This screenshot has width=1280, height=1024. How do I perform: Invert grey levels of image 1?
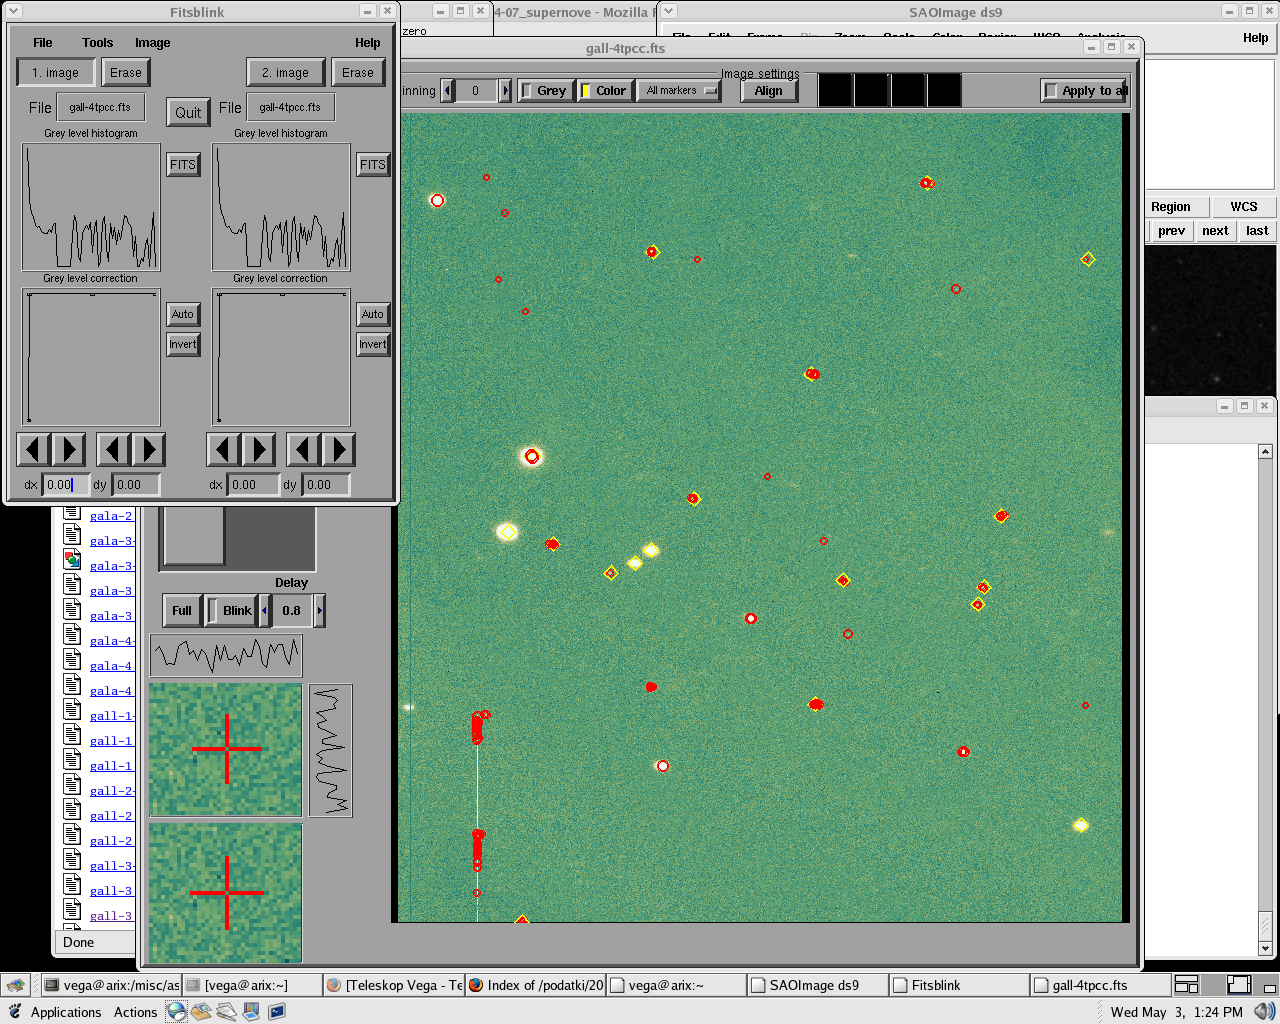pyautogui.click(x=183, y=344)
